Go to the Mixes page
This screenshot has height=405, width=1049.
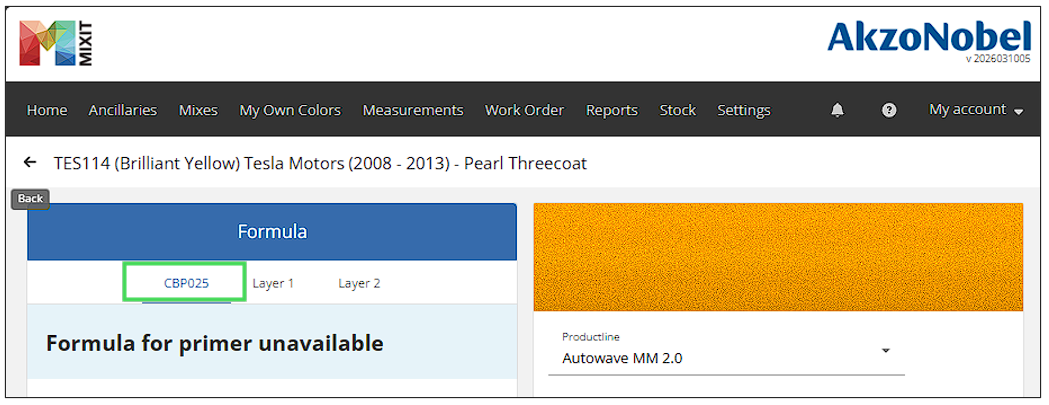click(x=198, y=110)
